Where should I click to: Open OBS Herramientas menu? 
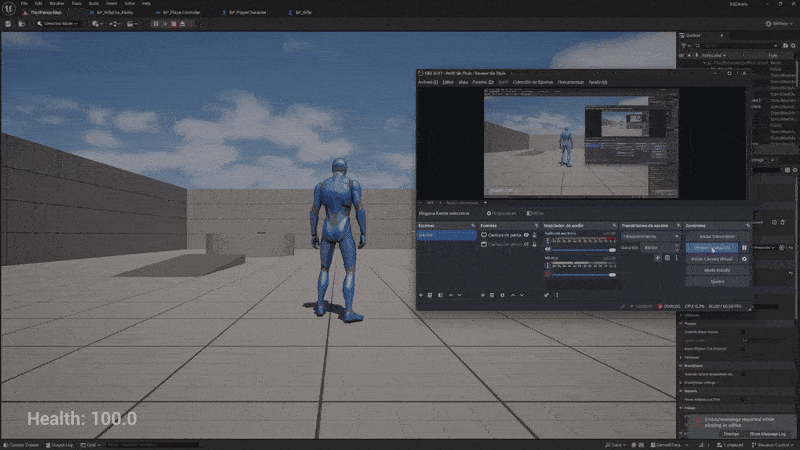pos(570,82)
